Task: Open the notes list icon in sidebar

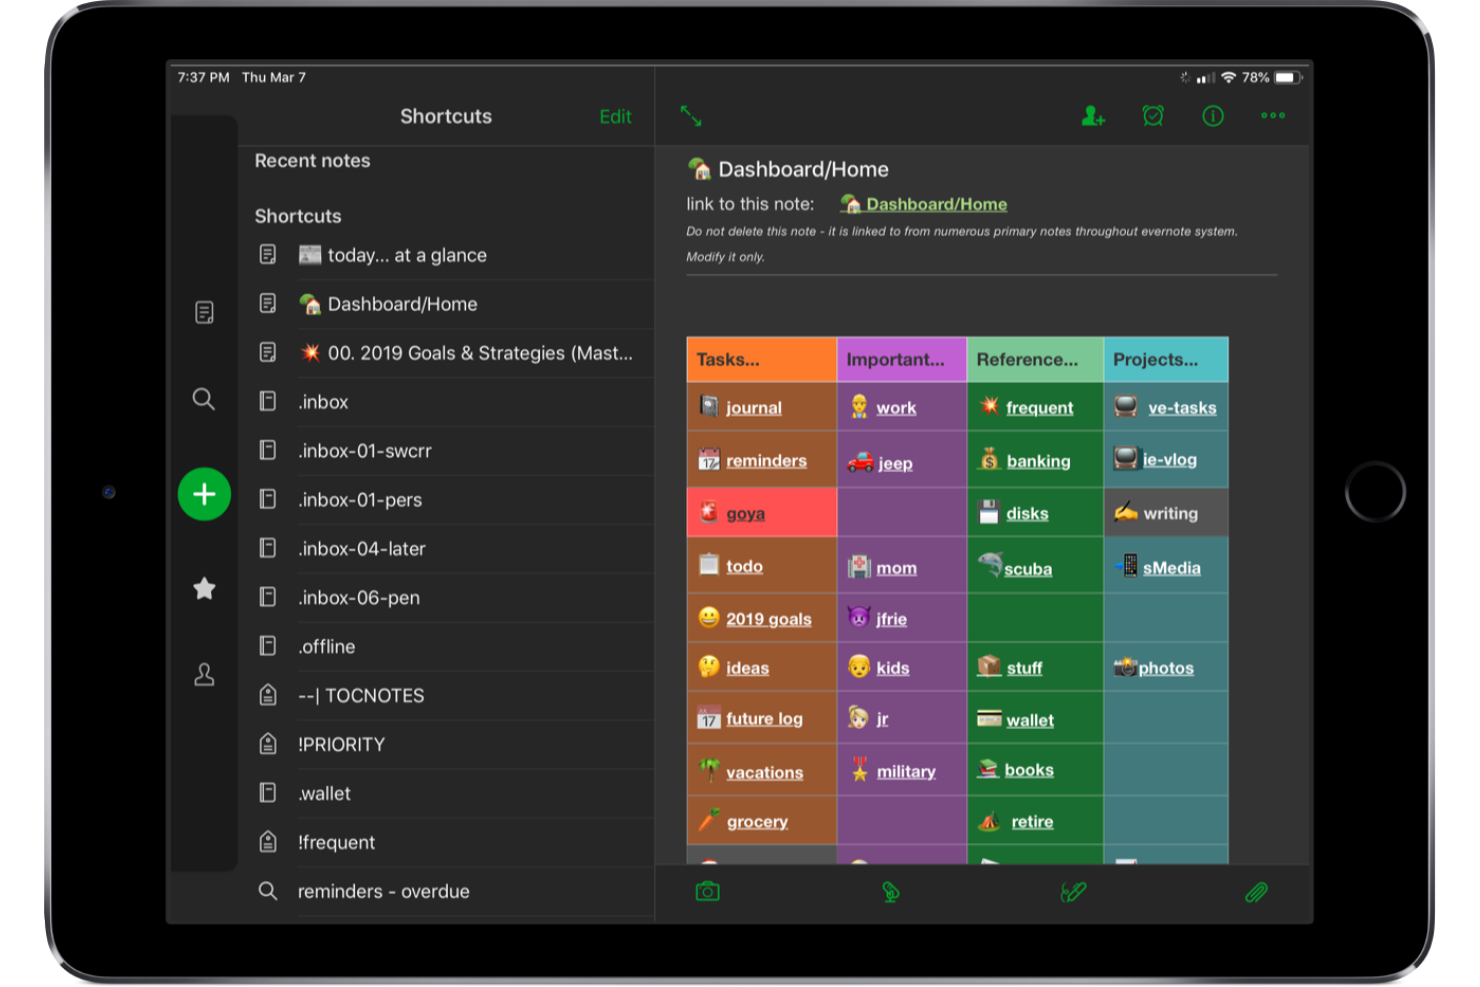Action: [204, 313]
